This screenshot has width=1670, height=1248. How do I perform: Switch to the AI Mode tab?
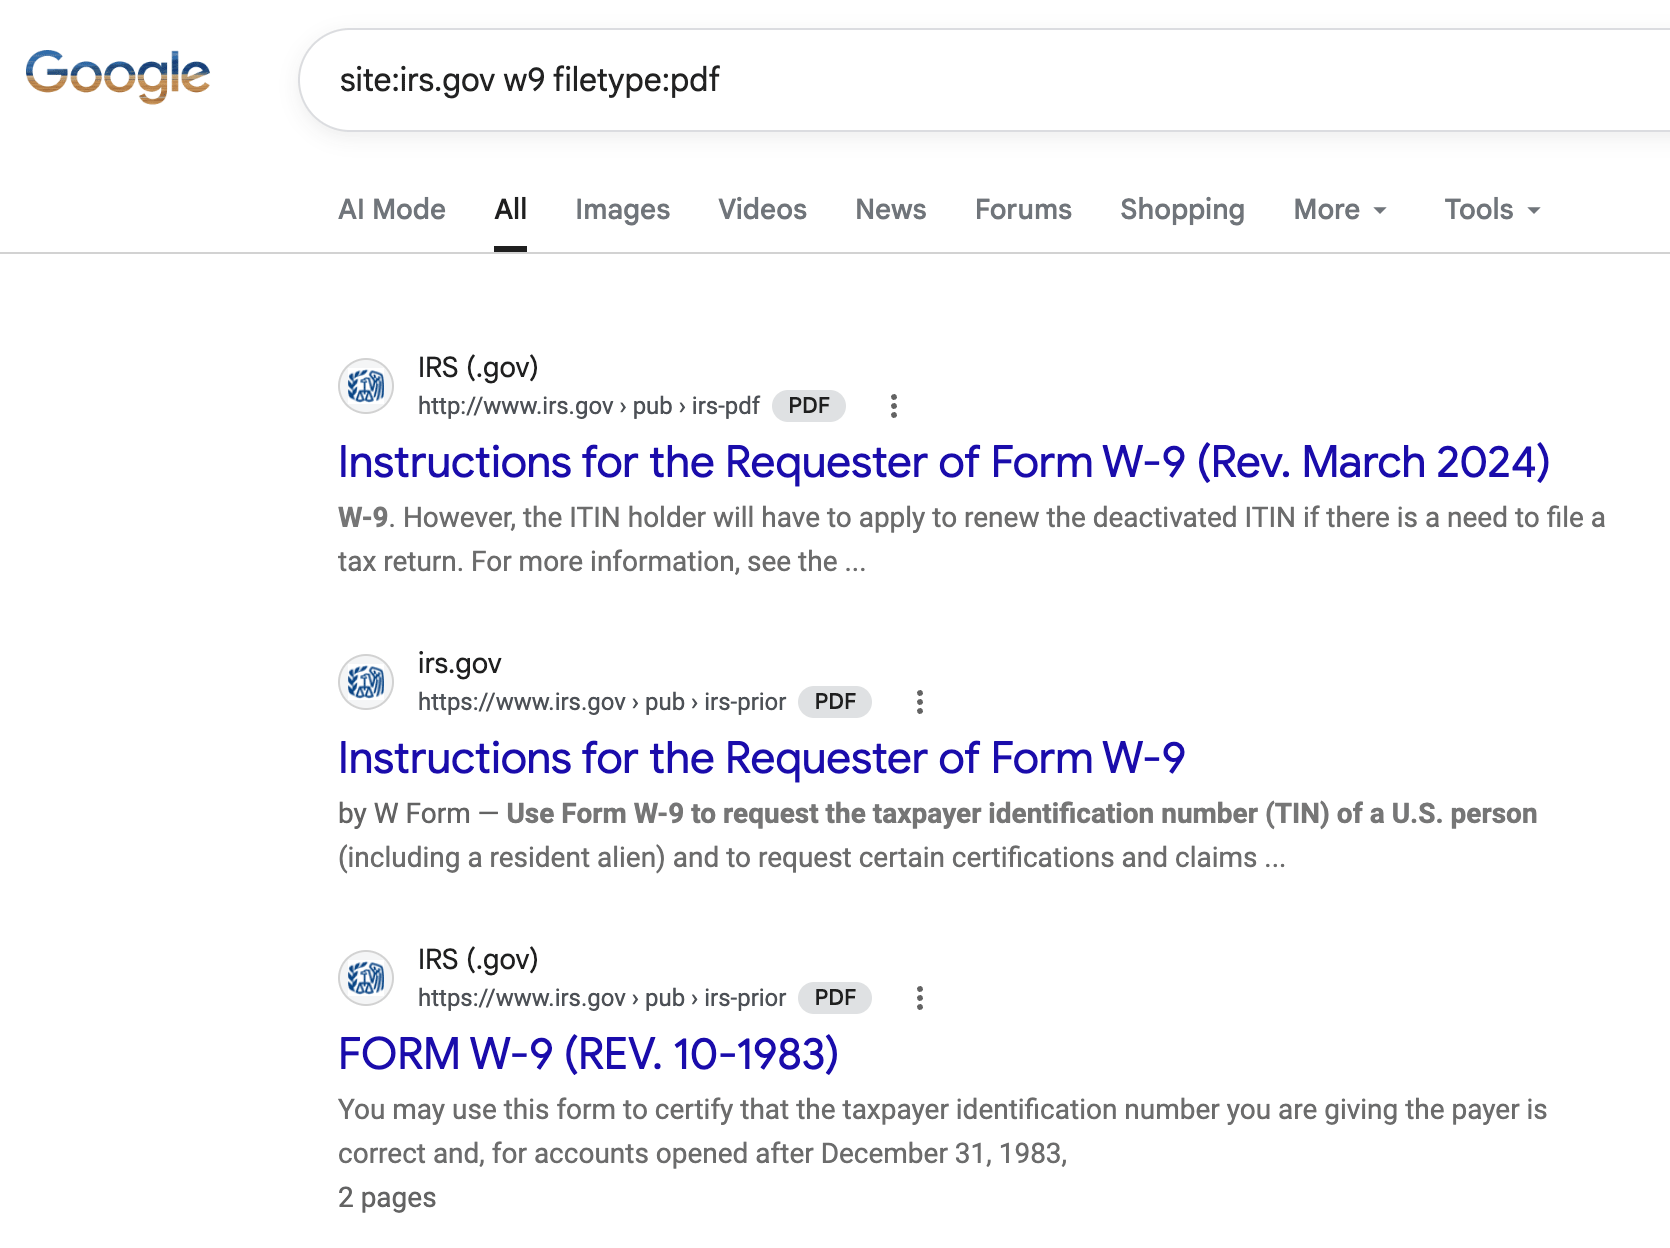392,210
